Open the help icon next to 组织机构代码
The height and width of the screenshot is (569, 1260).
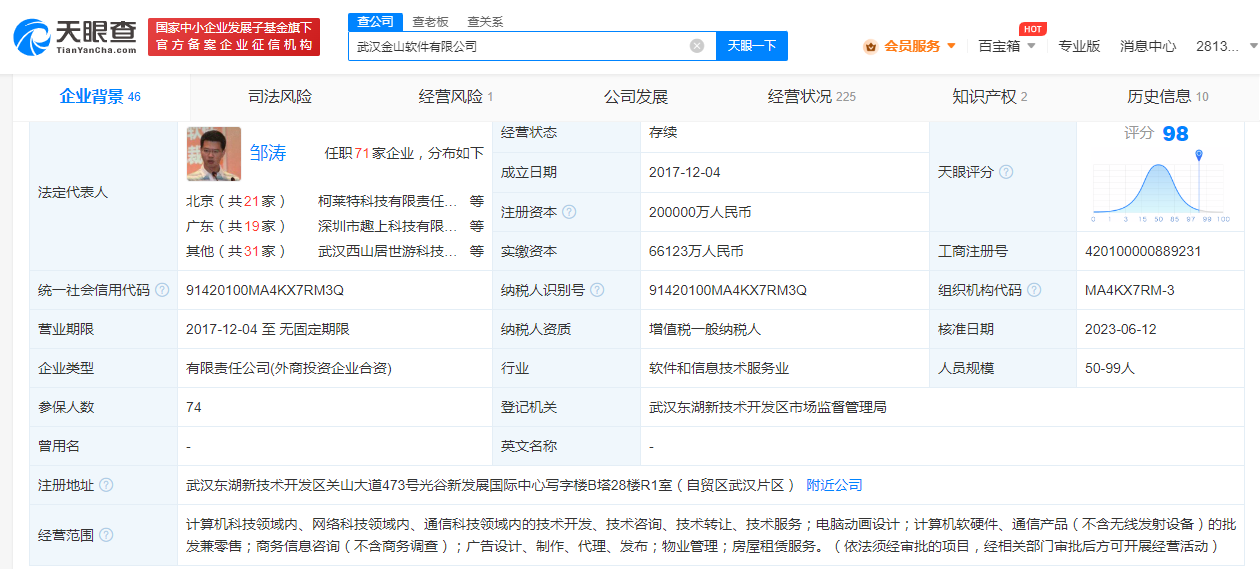pos(1034,290)
